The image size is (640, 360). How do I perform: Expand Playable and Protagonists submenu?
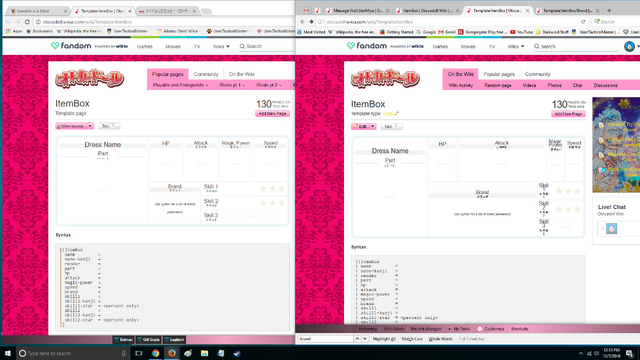pos(180,85)
